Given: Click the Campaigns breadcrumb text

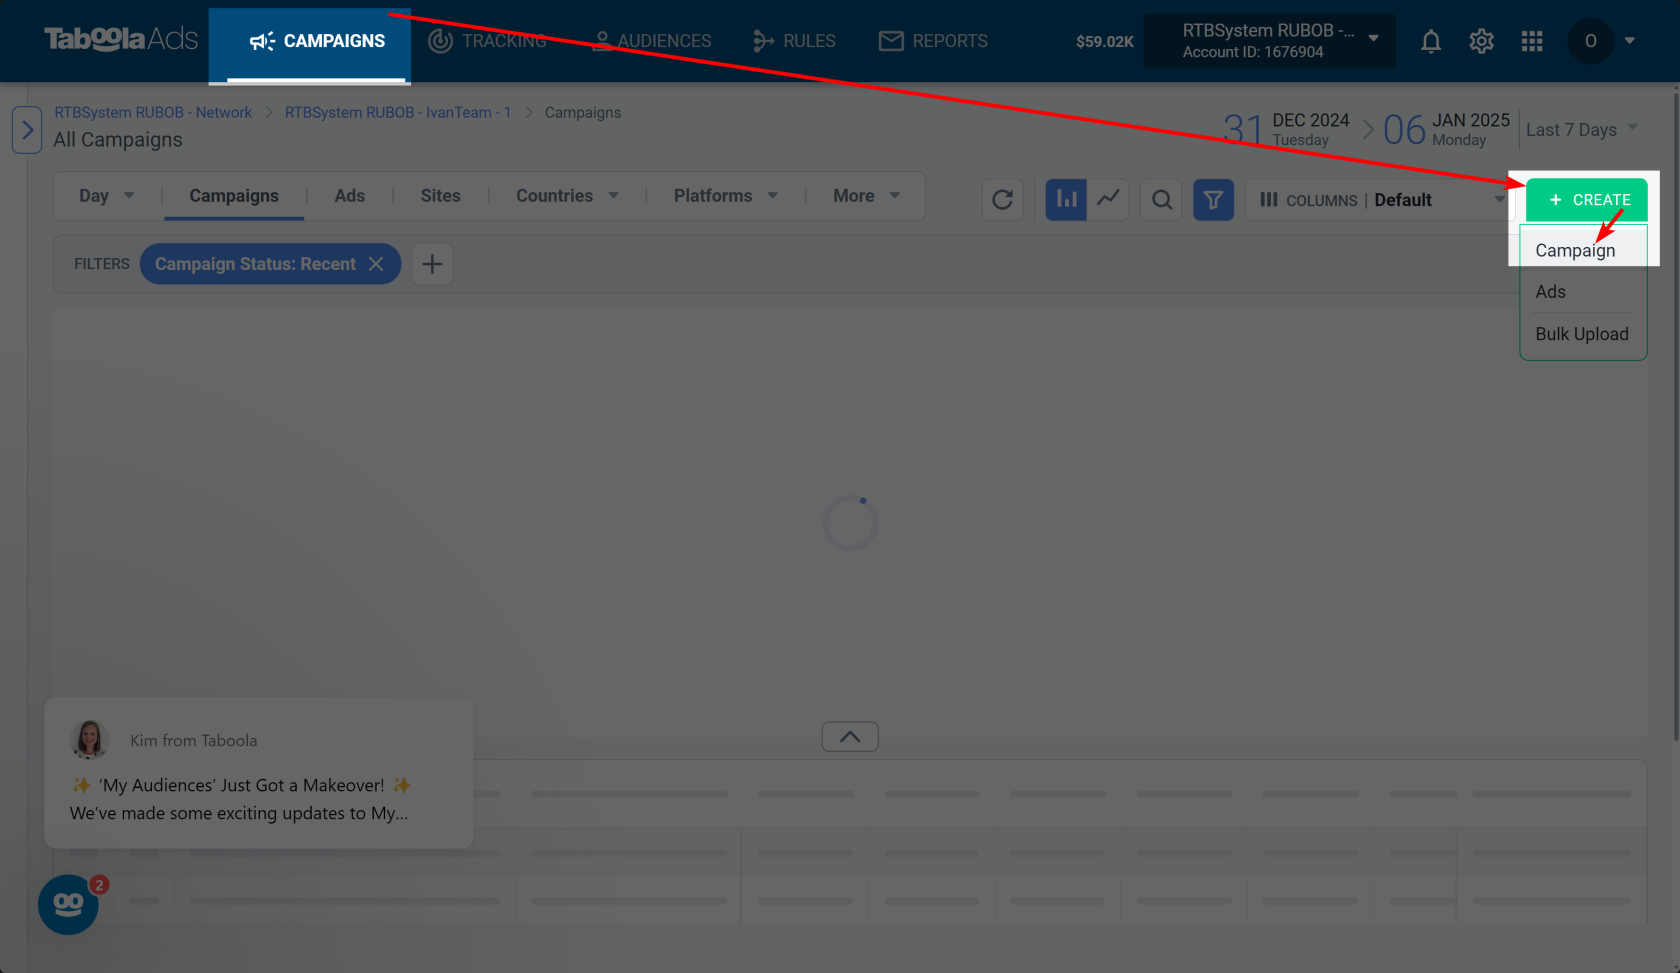Looking at the screenshot, I should tap(583, 112).
